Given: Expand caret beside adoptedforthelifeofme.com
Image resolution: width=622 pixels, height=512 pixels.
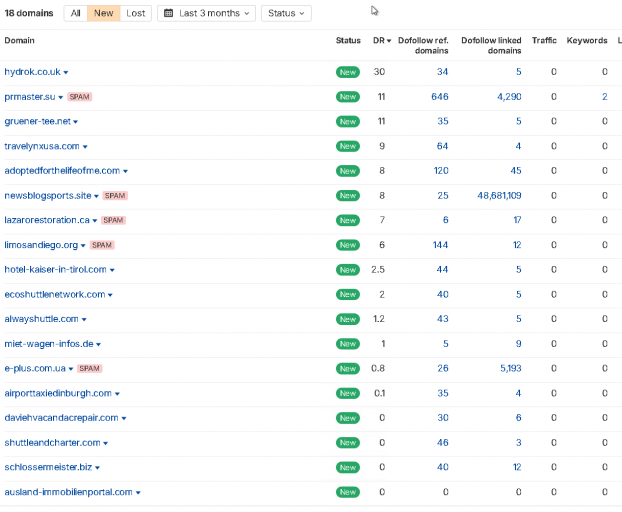Looking at the screenshot, I should click(x=125, y=171).
